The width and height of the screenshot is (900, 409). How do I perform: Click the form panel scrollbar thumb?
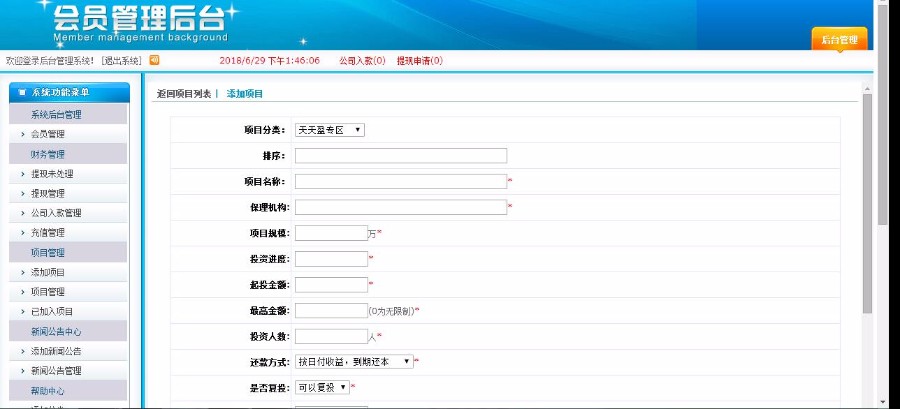(x=867, y=203)
